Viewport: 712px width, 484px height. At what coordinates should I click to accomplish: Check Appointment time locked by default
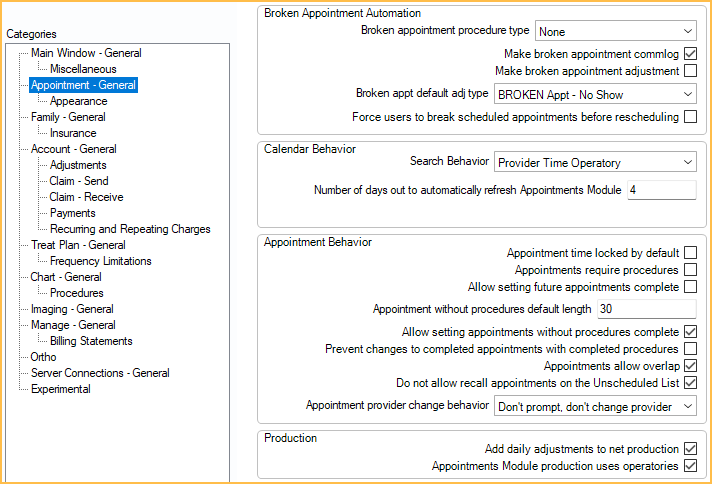[x=690, y=252]
